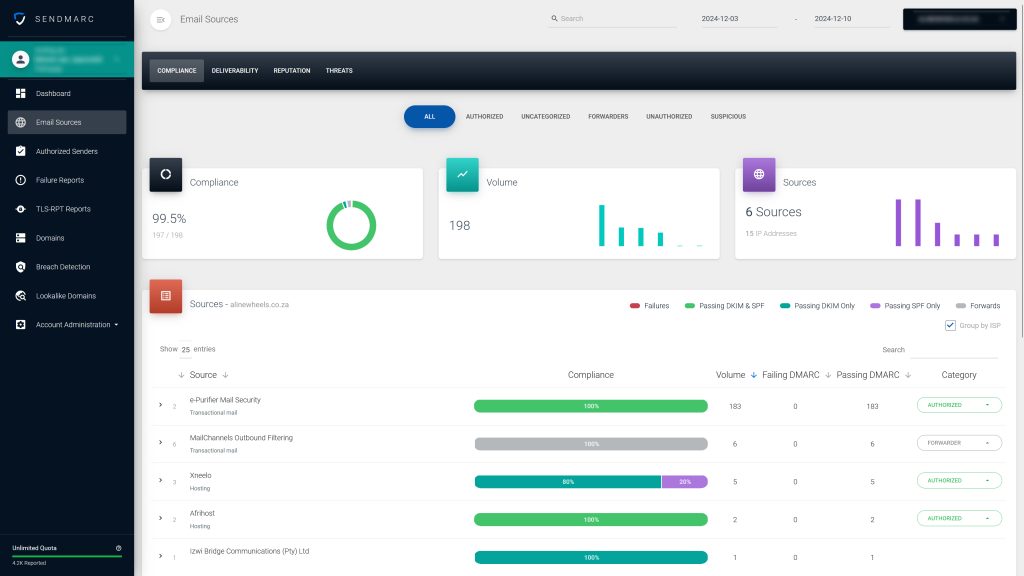Open category dropdown for e-Purifier Mail Security
This screenshot has width=1024, height=576.
pos(959,405)
